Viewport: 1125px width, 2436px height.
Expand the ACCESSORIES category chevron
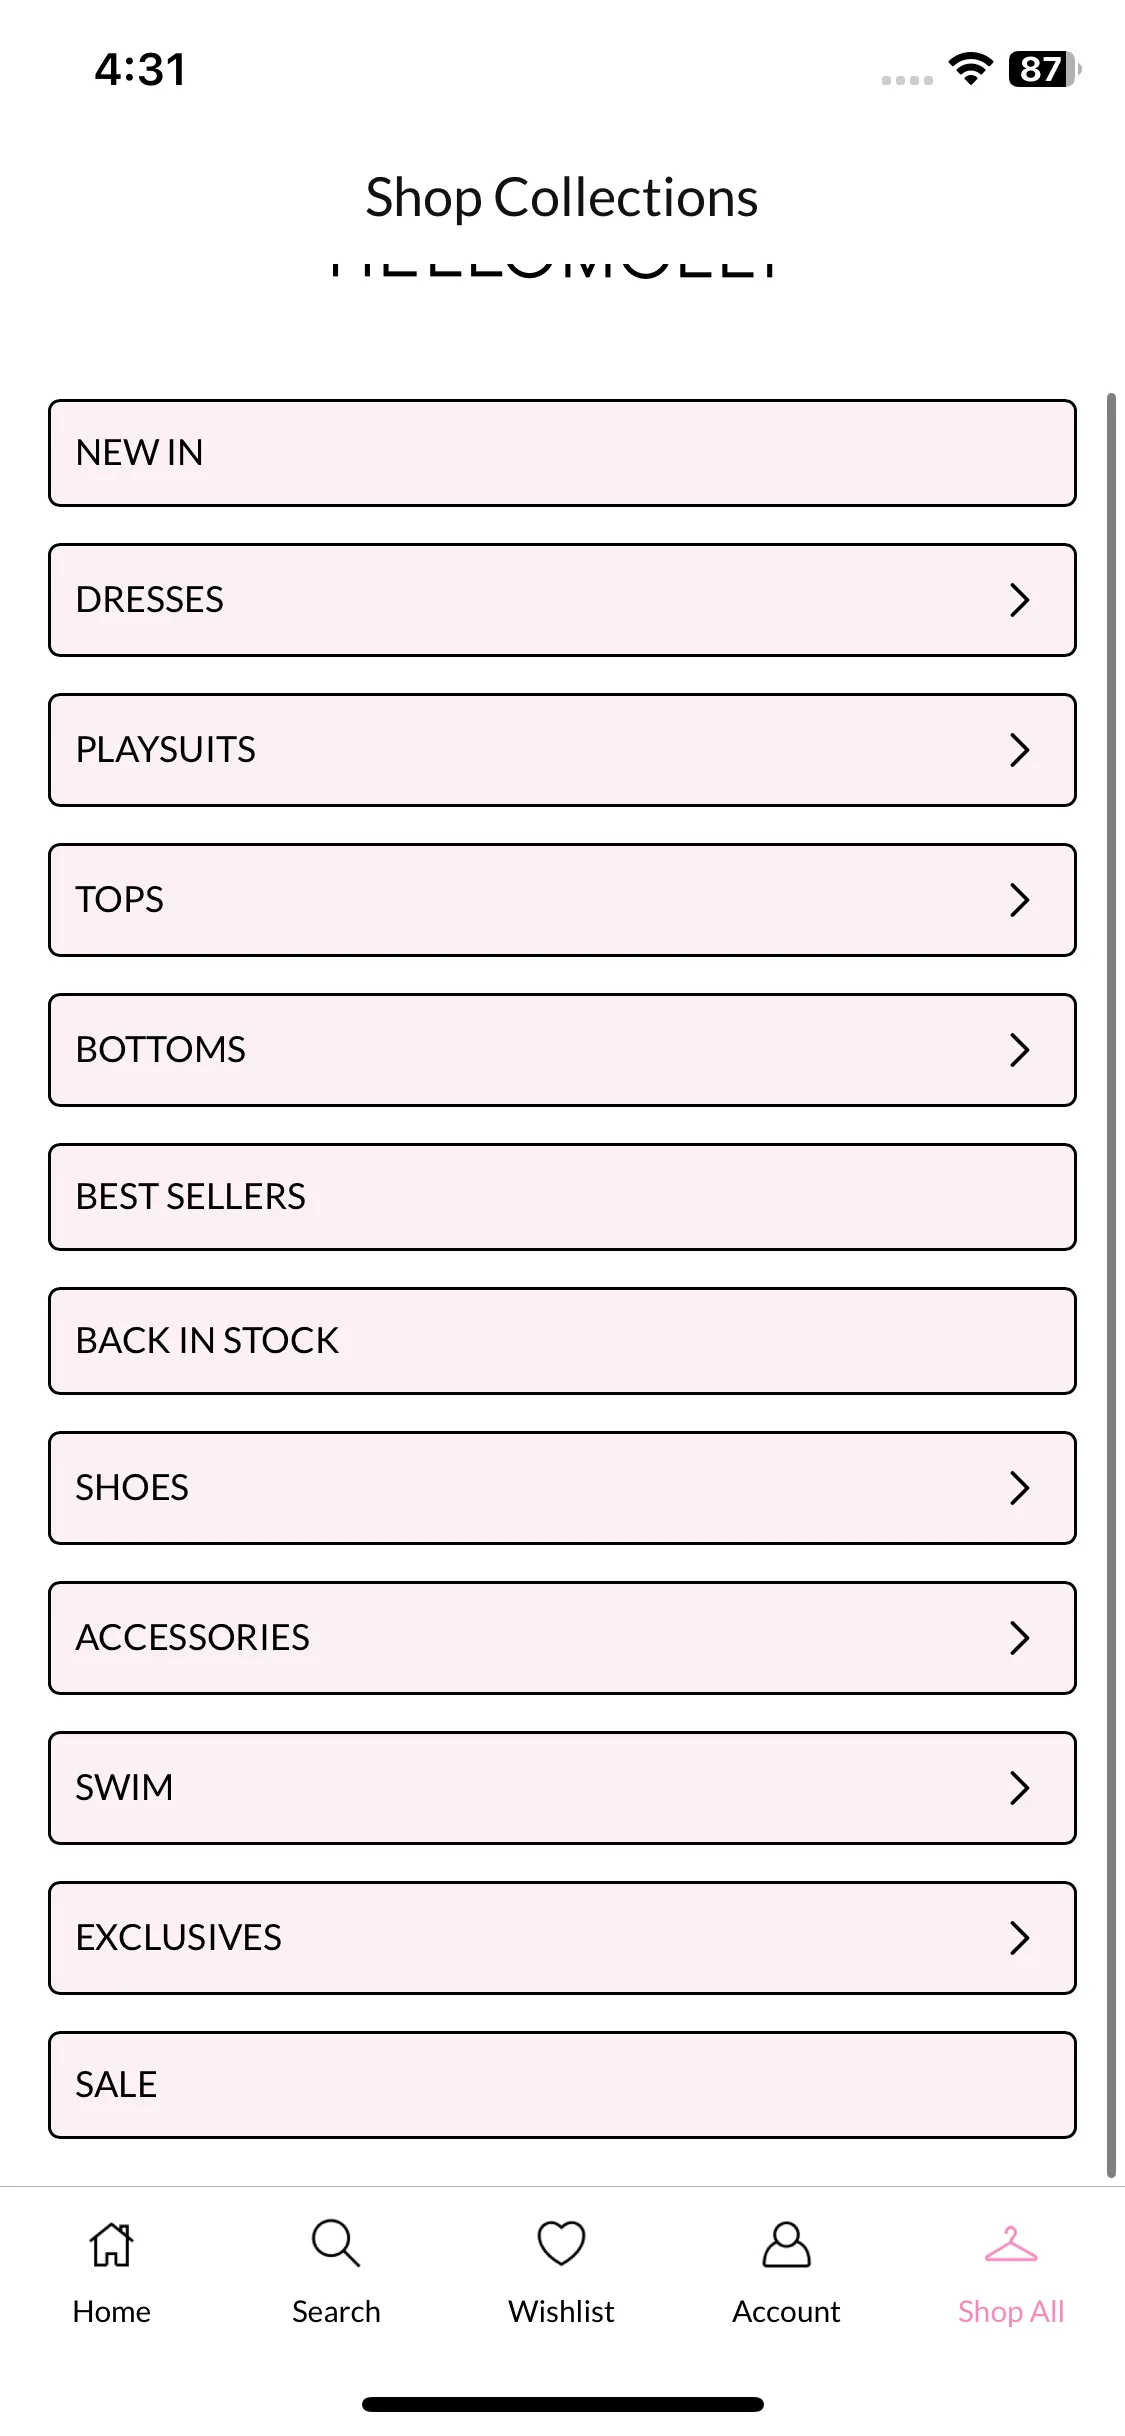pos(1019,1638)
